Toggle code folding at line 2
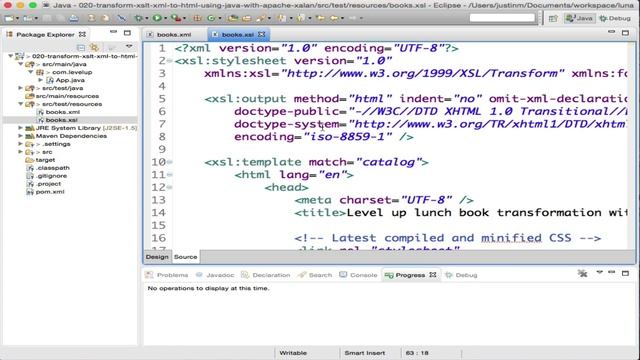 pyautogui.click(x=169, y=61)
